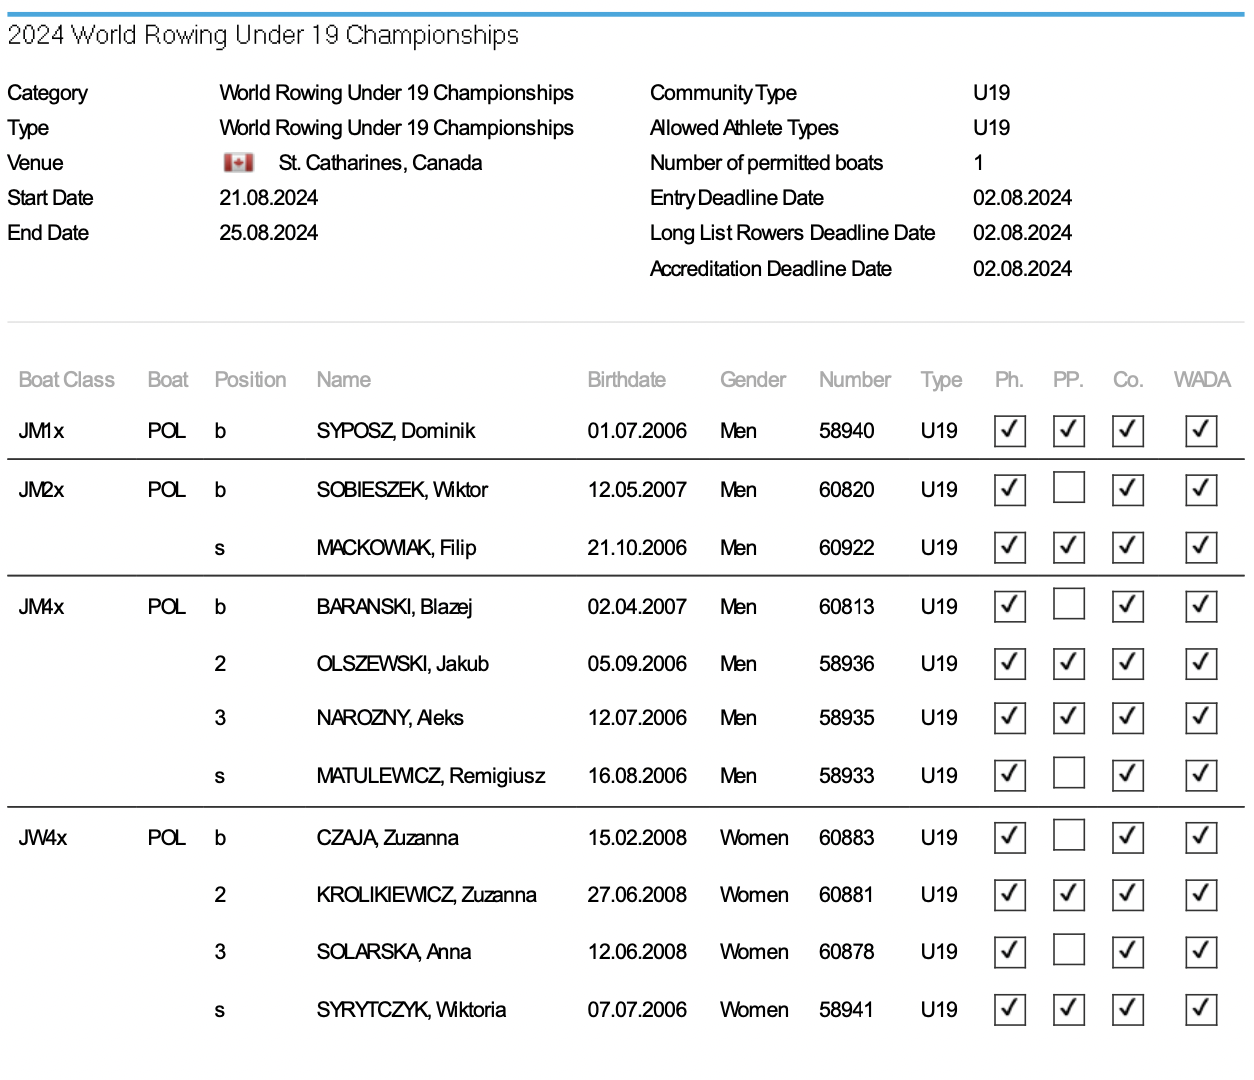Enable PP. checkbox for BARANSKI, Blazej

point(1069,604)
